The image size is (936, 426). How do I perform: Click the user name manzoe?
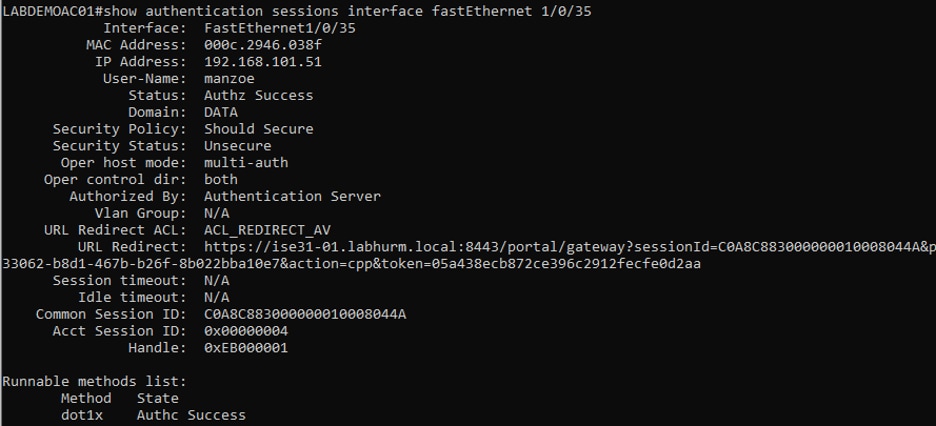pyautogui.click(x=229, y=79)
